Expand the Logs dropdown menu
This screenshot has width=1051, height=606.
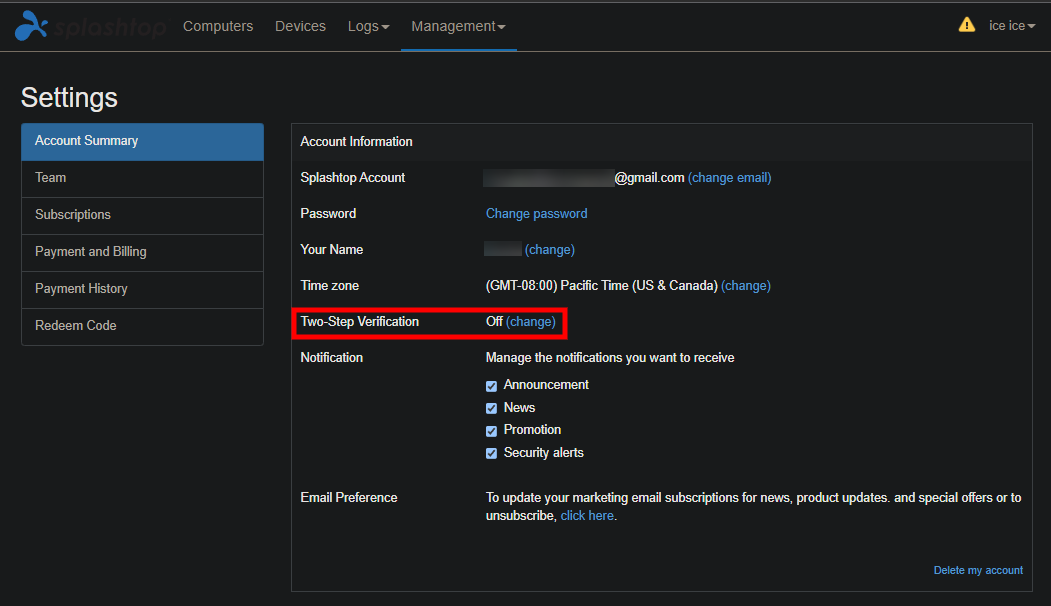[368, 26]
